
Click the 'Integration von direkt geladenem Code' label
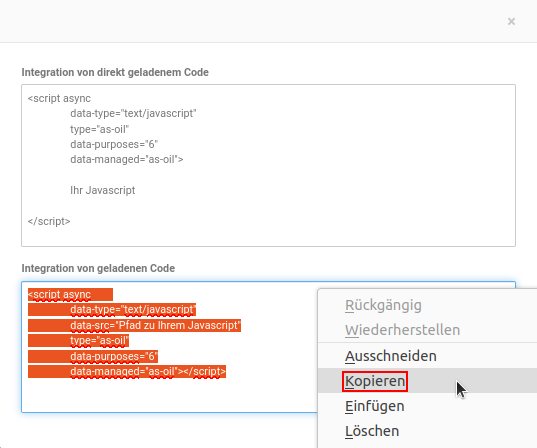115,72
